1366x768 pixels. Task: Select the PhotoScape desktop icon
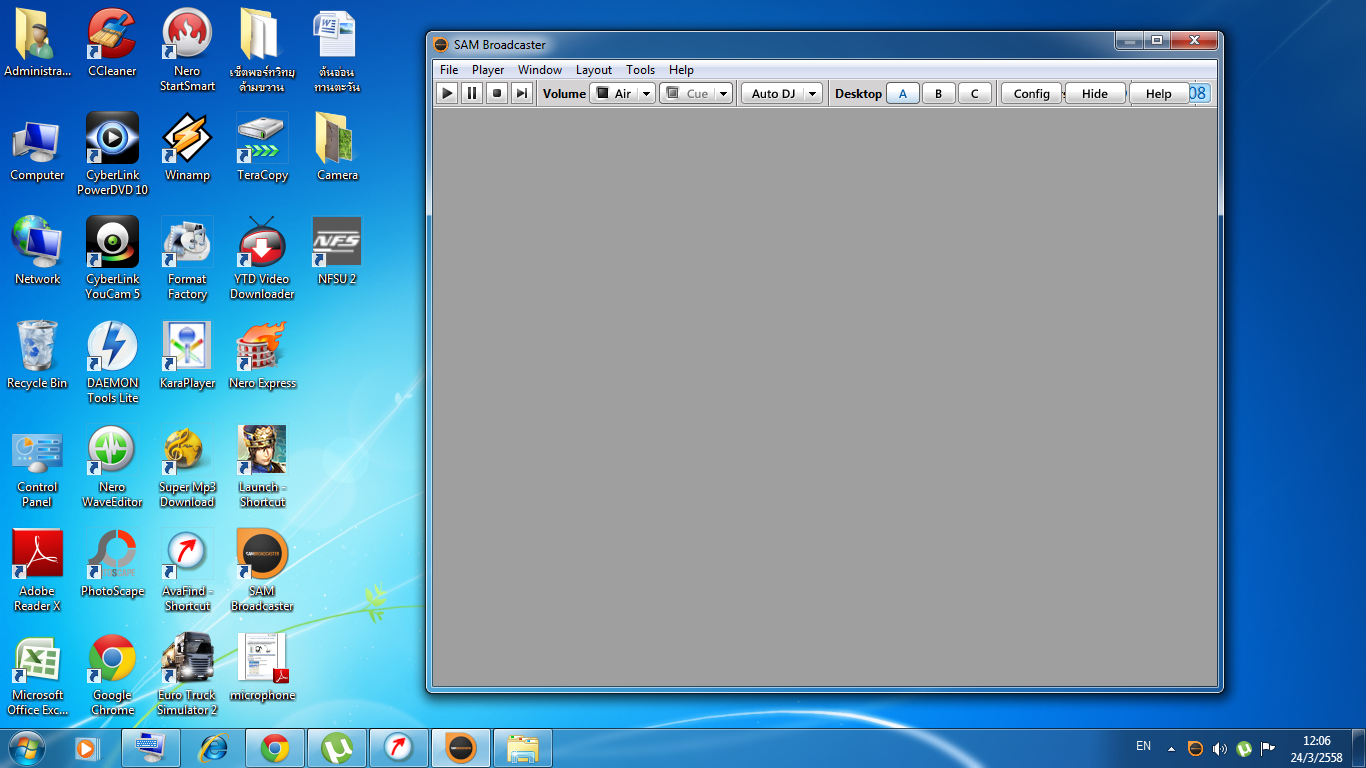coord(112,564)
